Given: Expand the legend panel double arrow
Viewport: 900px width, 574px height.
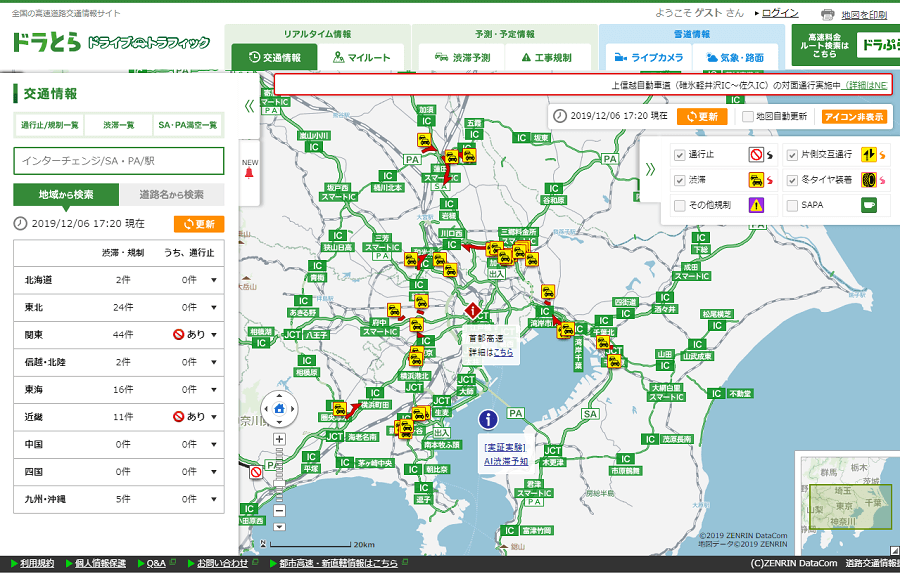Looking at the screenshot, I should (650, 169).
